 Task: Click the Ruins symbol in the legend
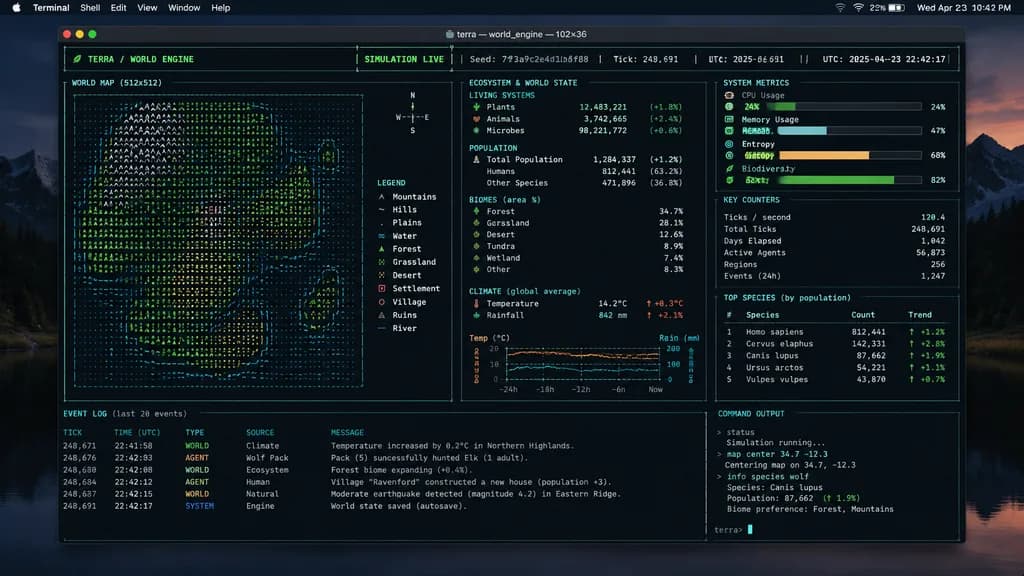[381, 315]
